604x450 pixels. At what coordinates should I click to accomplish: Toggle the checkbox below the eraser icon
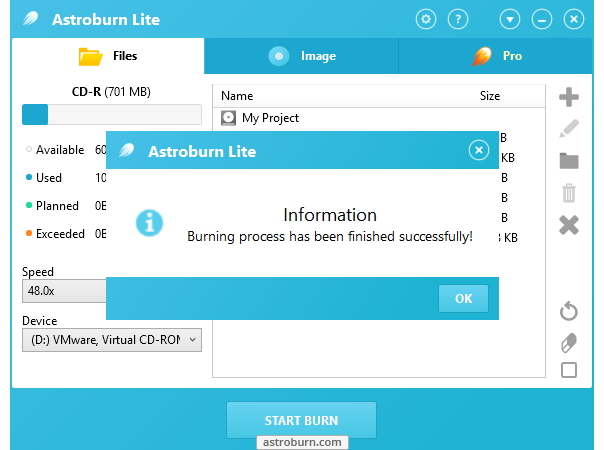point(569,370)
